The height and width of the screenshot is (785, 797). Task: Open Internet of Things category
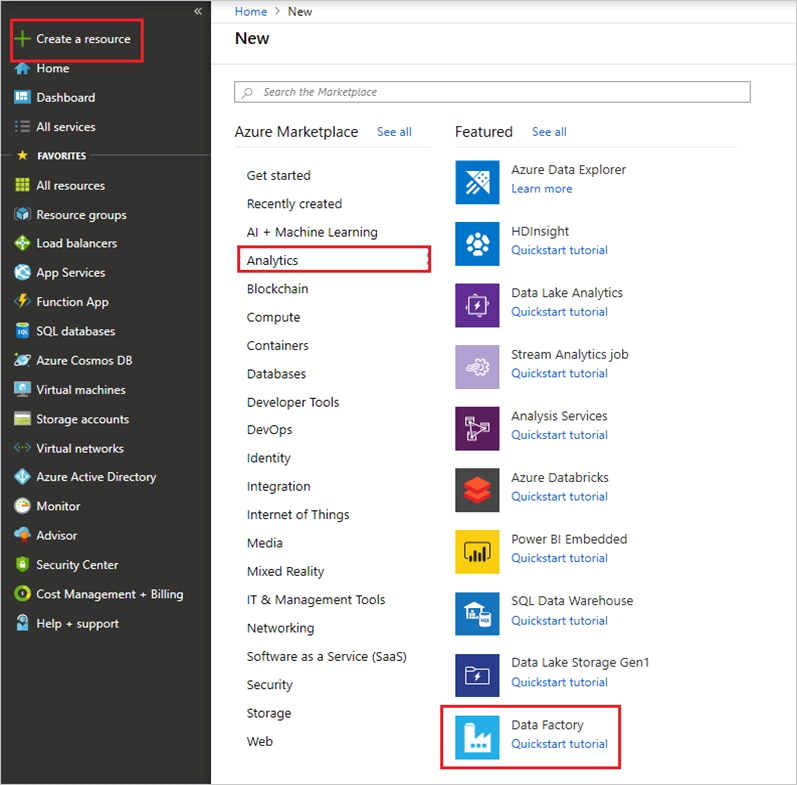298,515
